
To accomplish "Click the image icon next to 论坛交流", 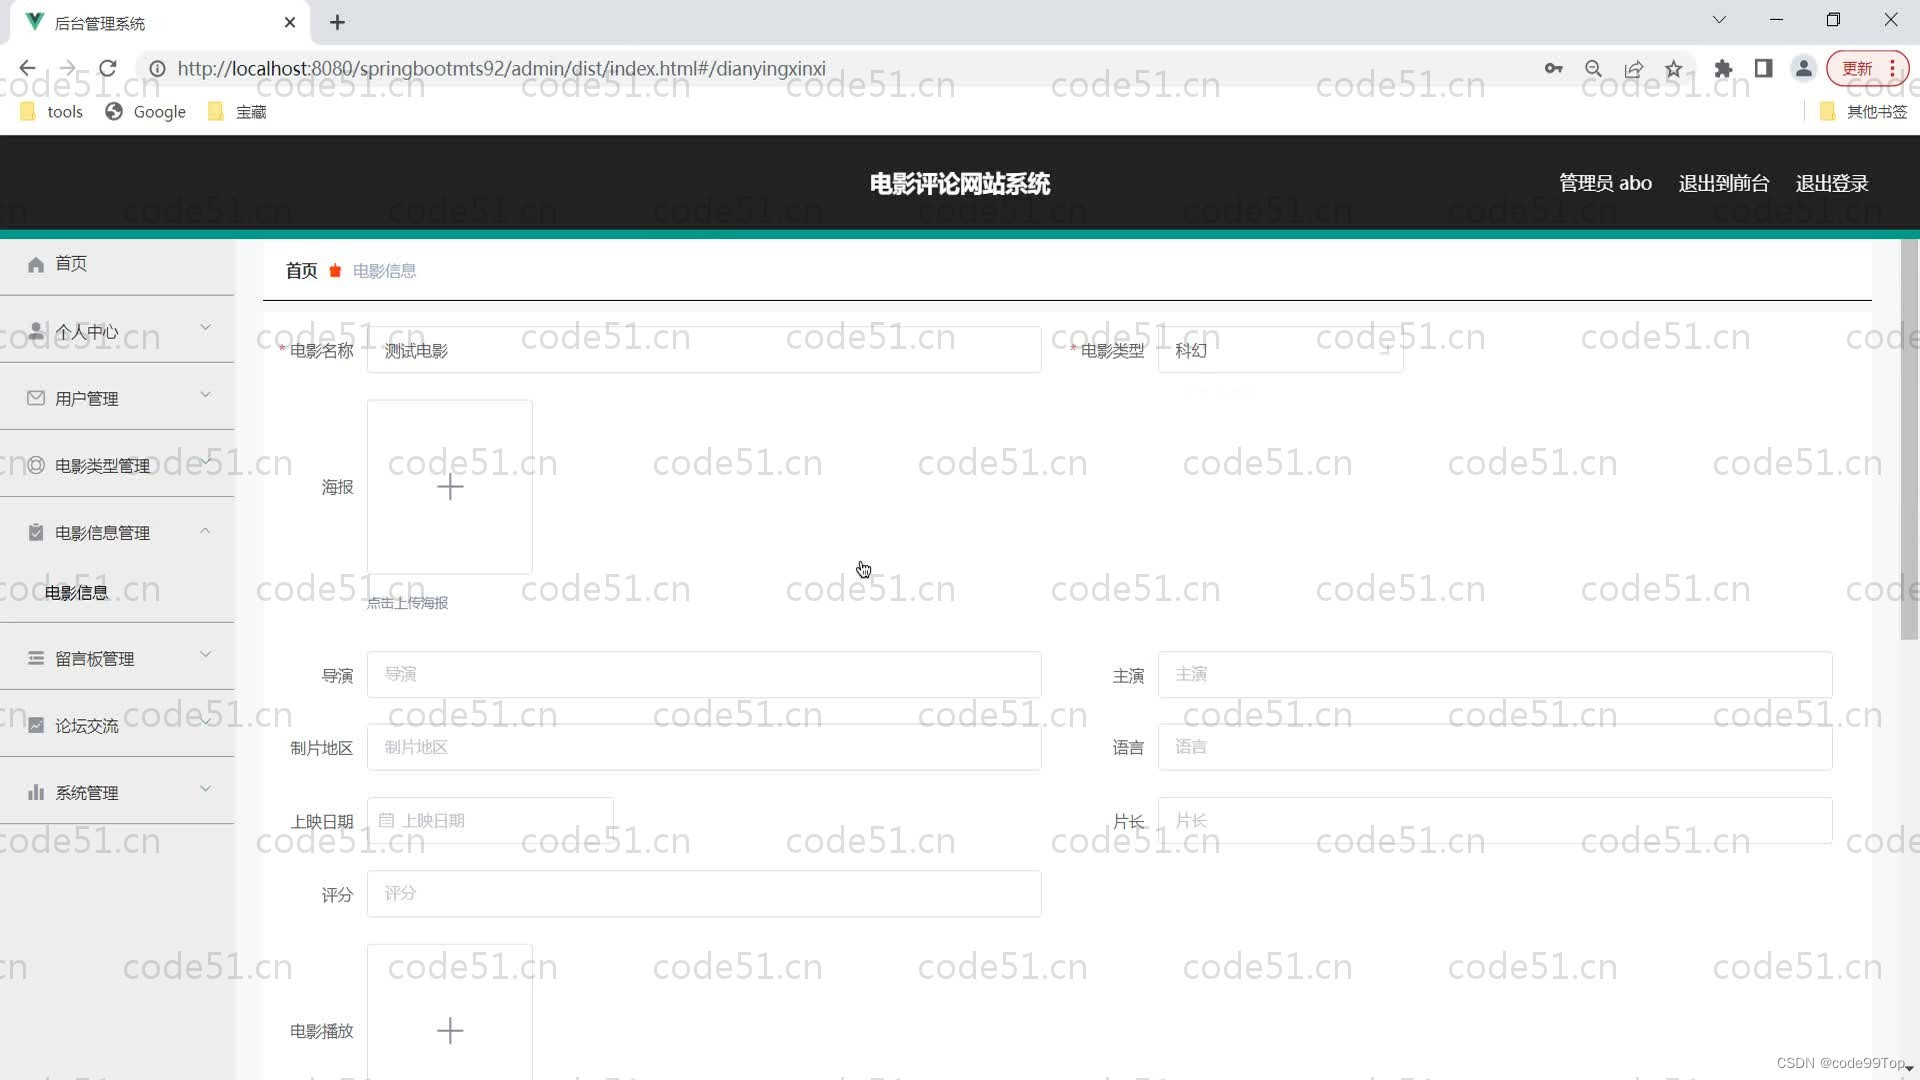I will [36, 725].
